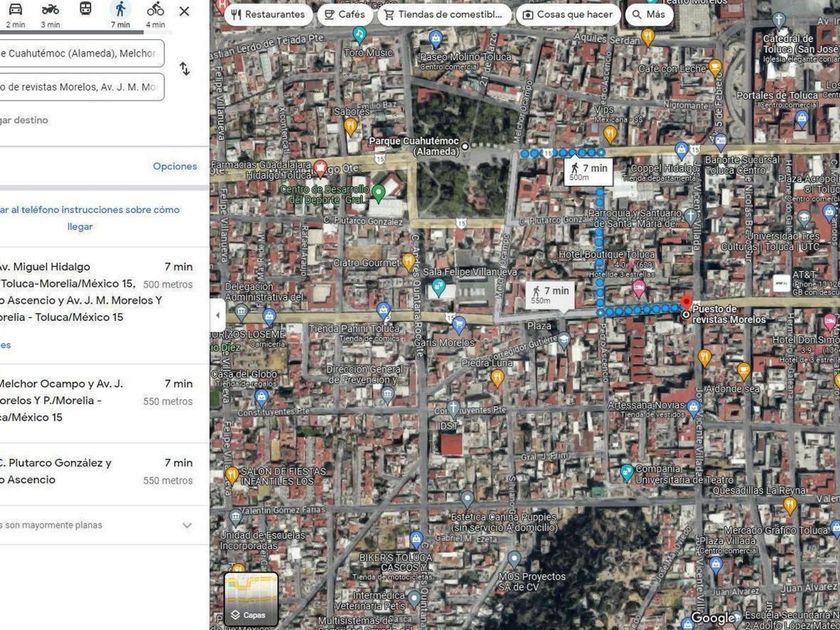Filter the map by Restaurantes
The image size is (840, 630).
tap(267, 15)
